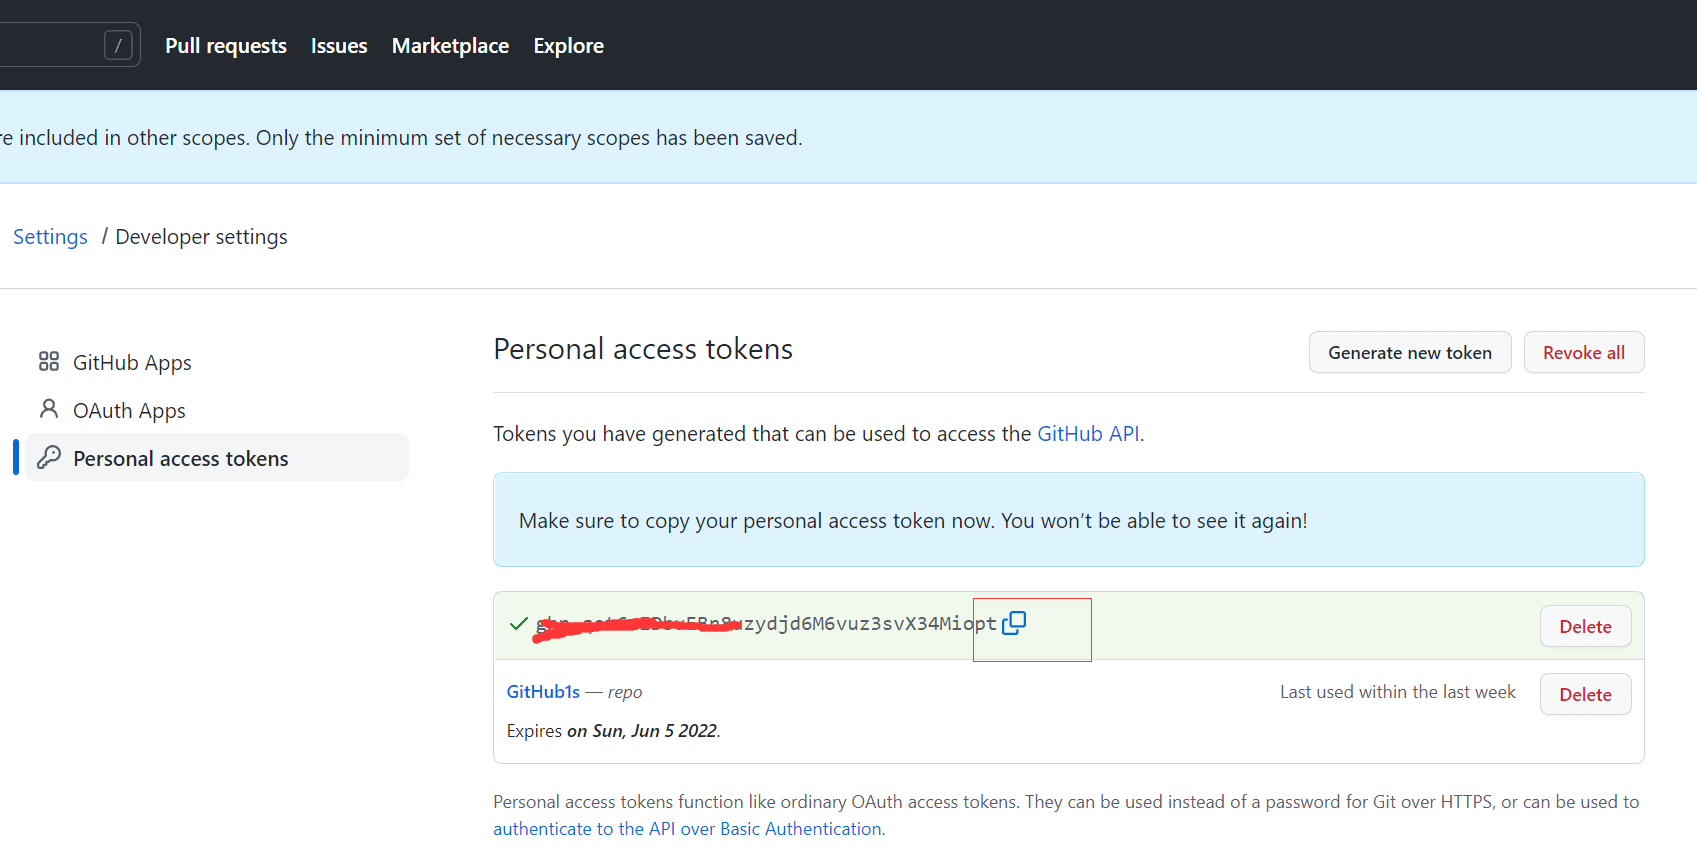Click 'Last used within the last week' text

pos(1398,692)
